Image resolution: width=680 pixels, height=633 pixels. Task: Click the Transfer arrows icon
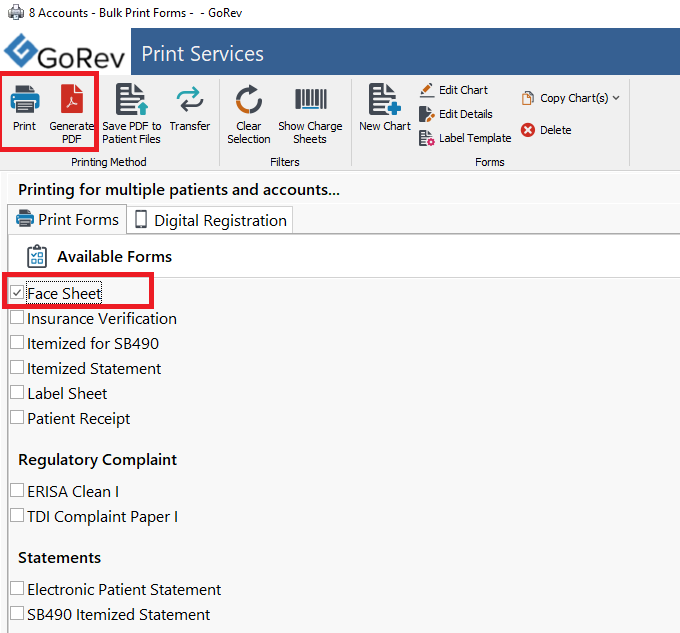click(x=190, y=99)
